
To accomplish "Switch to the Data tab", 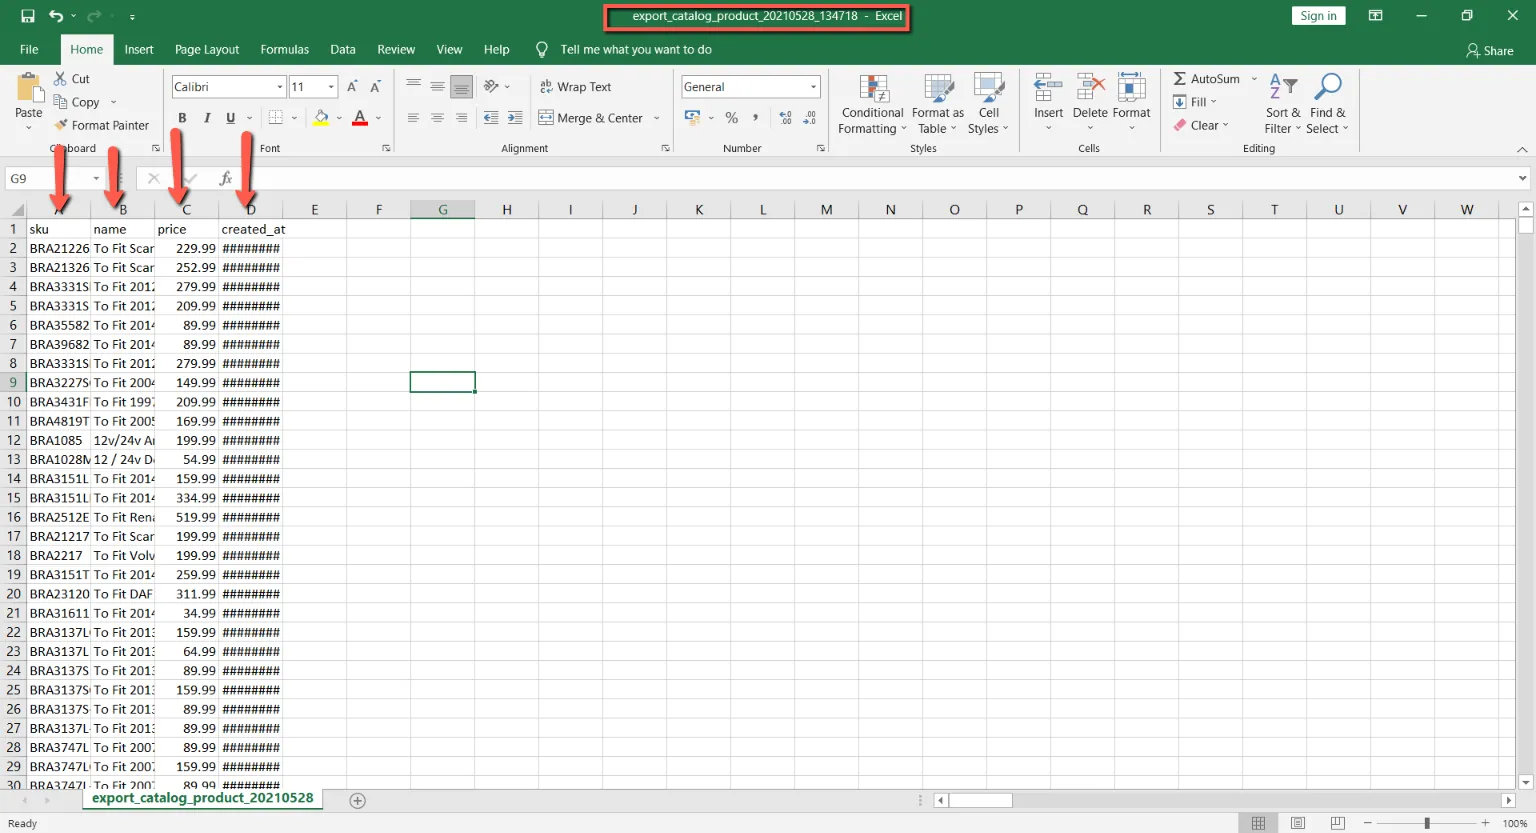I will point(343,49).
